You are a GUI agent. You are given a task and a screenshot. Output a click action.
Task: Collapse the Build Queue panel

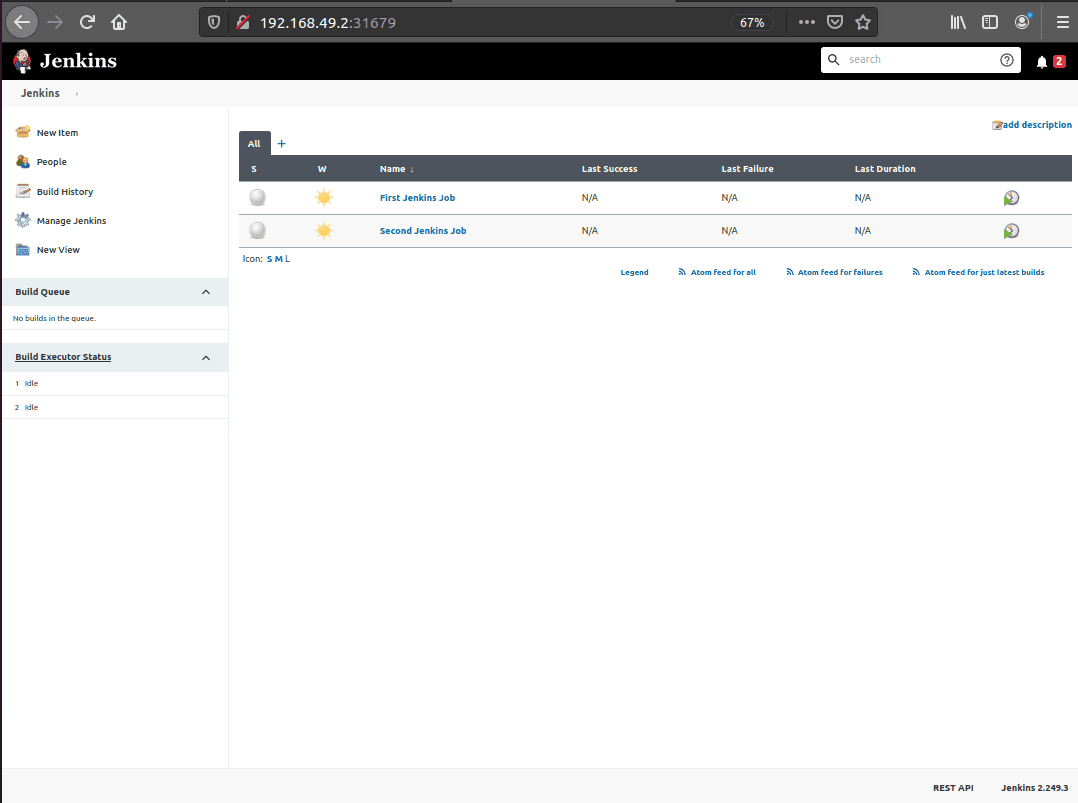coord(206,292)
